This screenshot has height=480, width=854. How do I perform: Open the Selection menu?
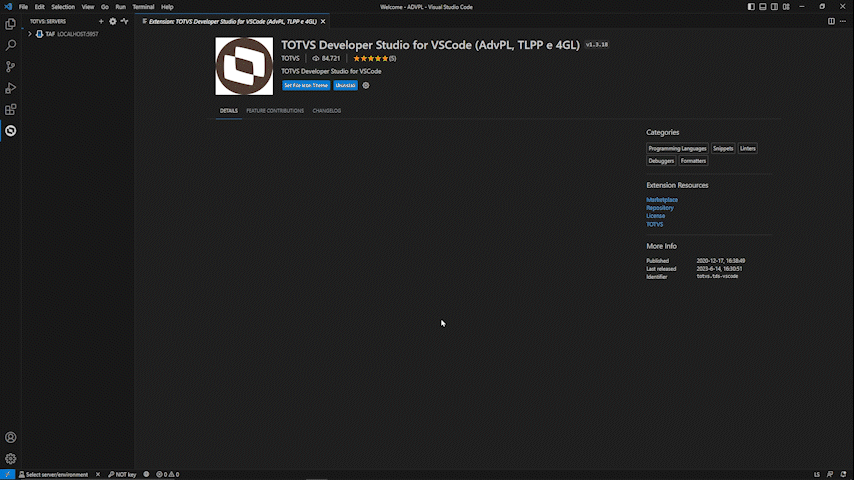pyautogui.click(x=63, y=7)
